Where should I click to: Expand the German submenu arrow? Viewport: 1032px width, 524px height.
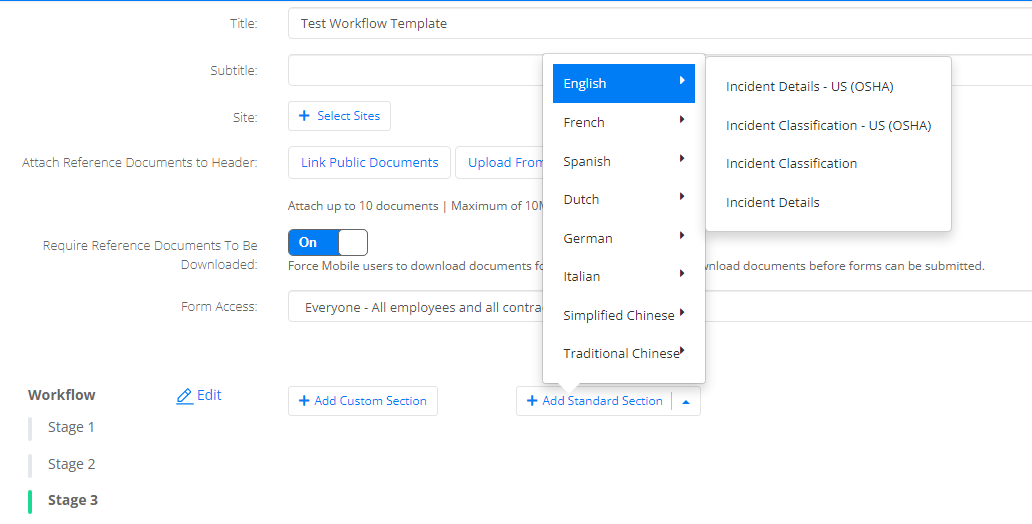coord(682,235)
